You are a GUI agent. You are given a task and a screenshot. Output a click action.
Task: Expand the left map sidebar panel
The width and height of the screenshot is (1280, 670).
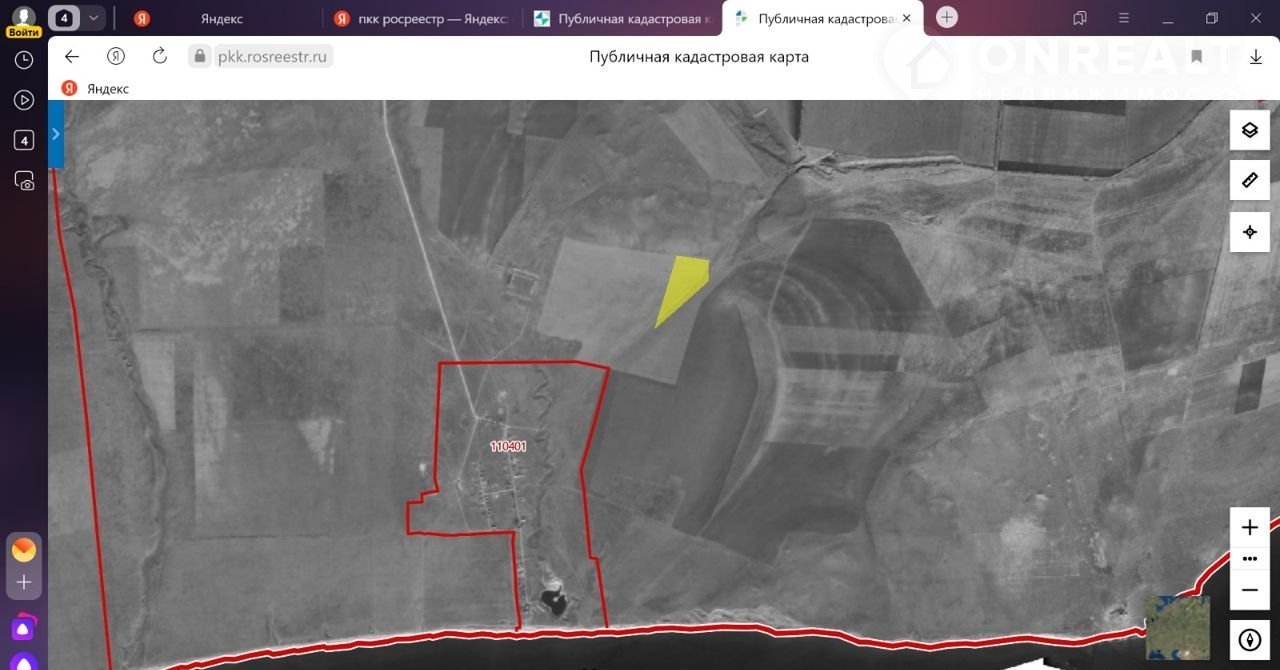[x=56, y=134]
